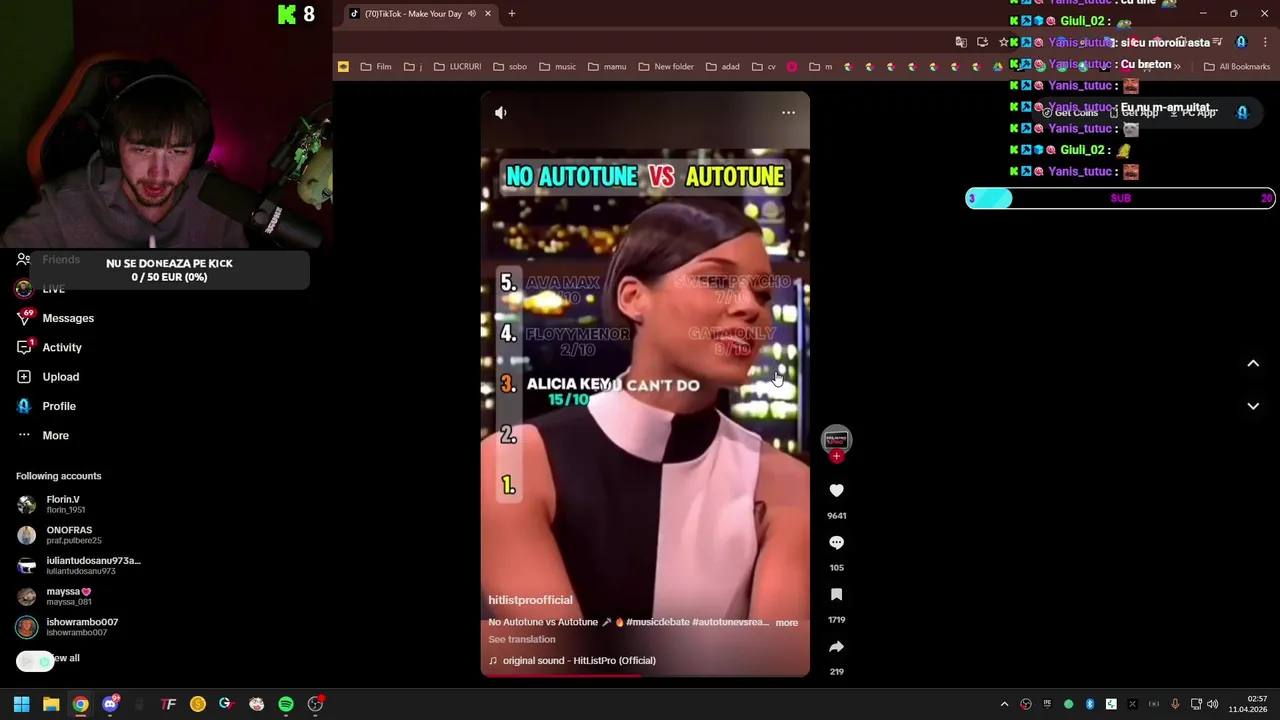Viewport: 1280px width, 720px height.
Task: Open Discord from the taskbar
Action: click(x=110, y=704)
